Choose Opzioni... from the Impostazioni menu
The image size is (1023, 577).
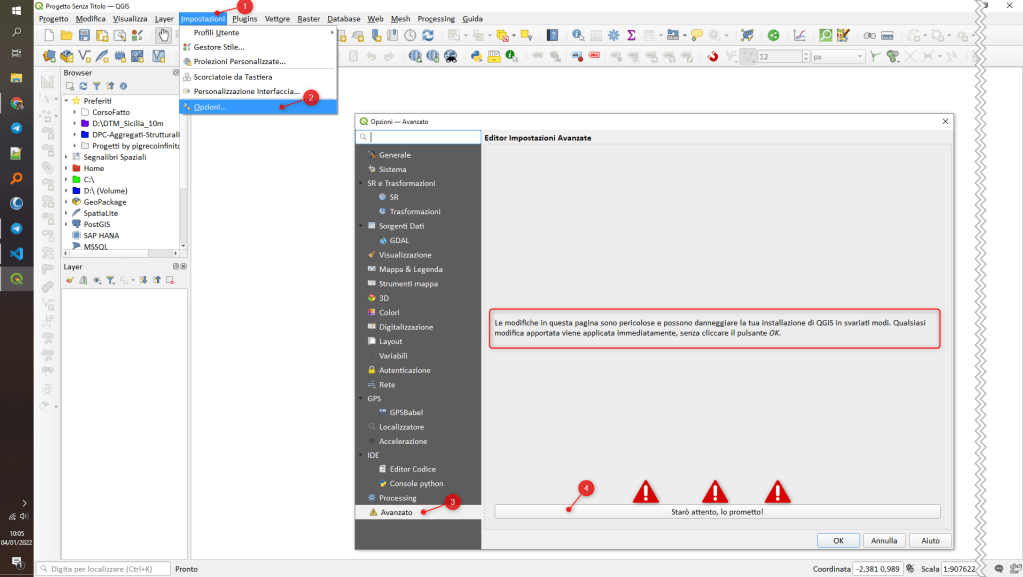pos(210,107)
